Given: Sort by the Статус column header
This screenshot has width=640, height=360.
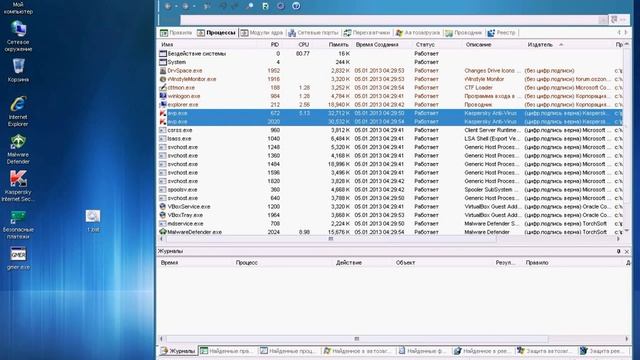Looking at the screenshot, I should [x=425, y=44].
